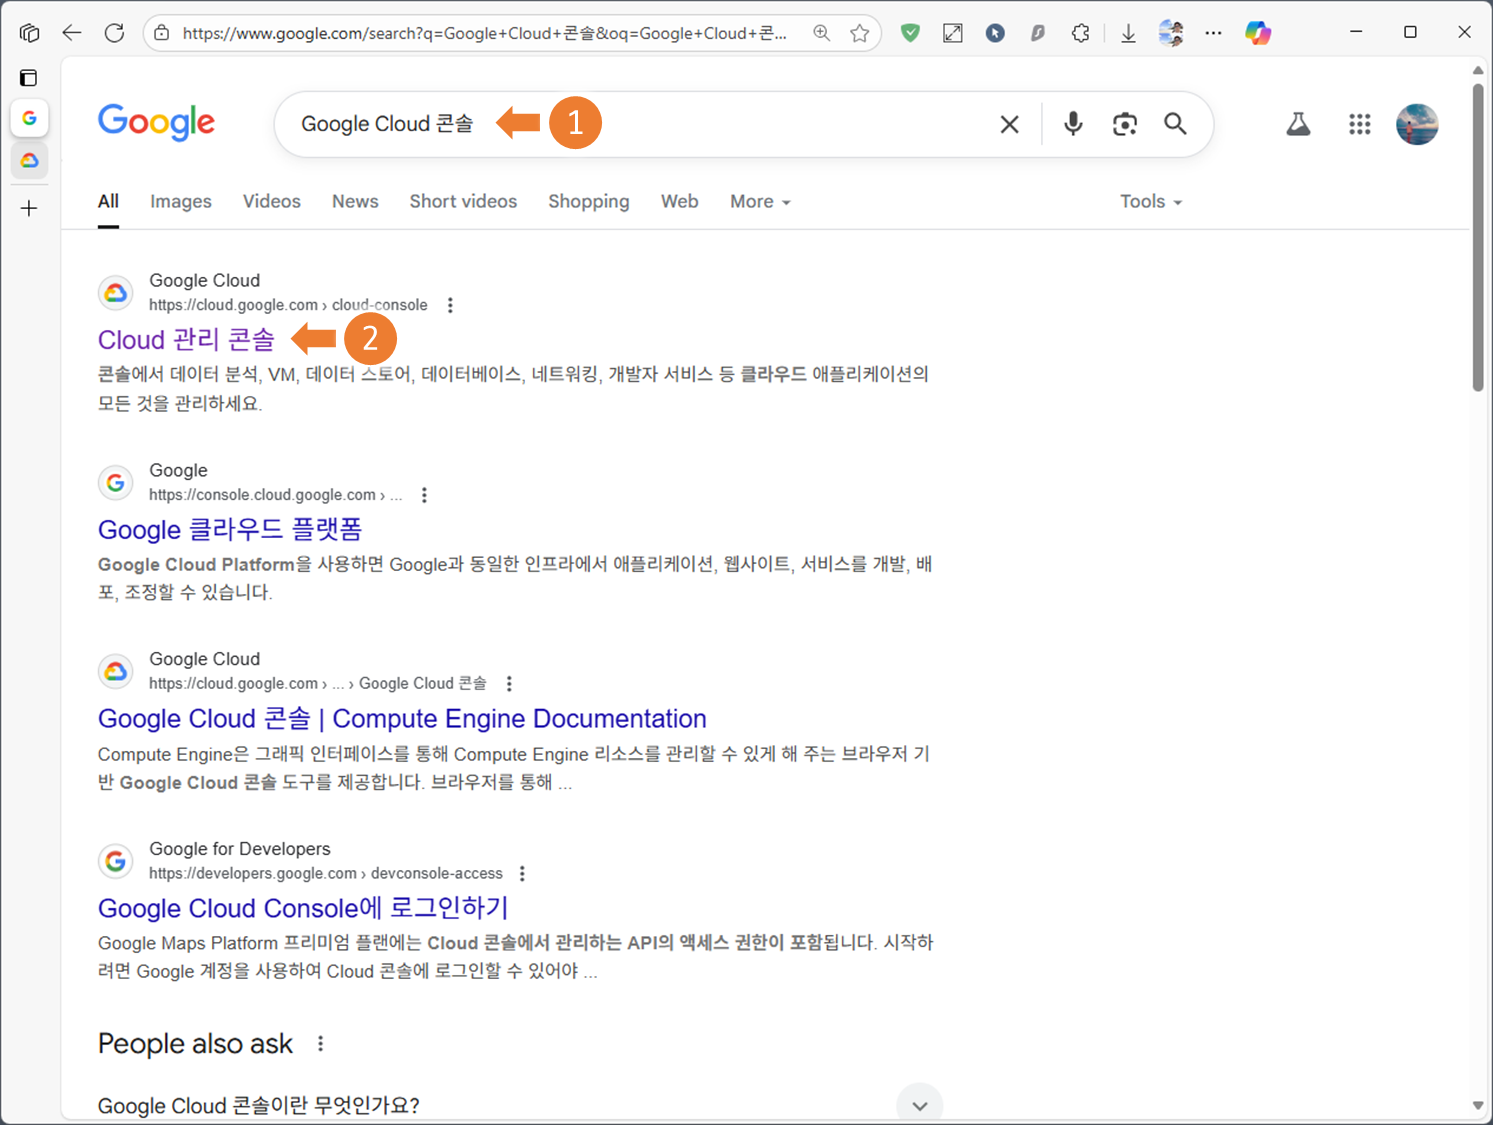Open the green shield extension
This screenshot has width=1493, height=1125.
(x=910, y=33)
